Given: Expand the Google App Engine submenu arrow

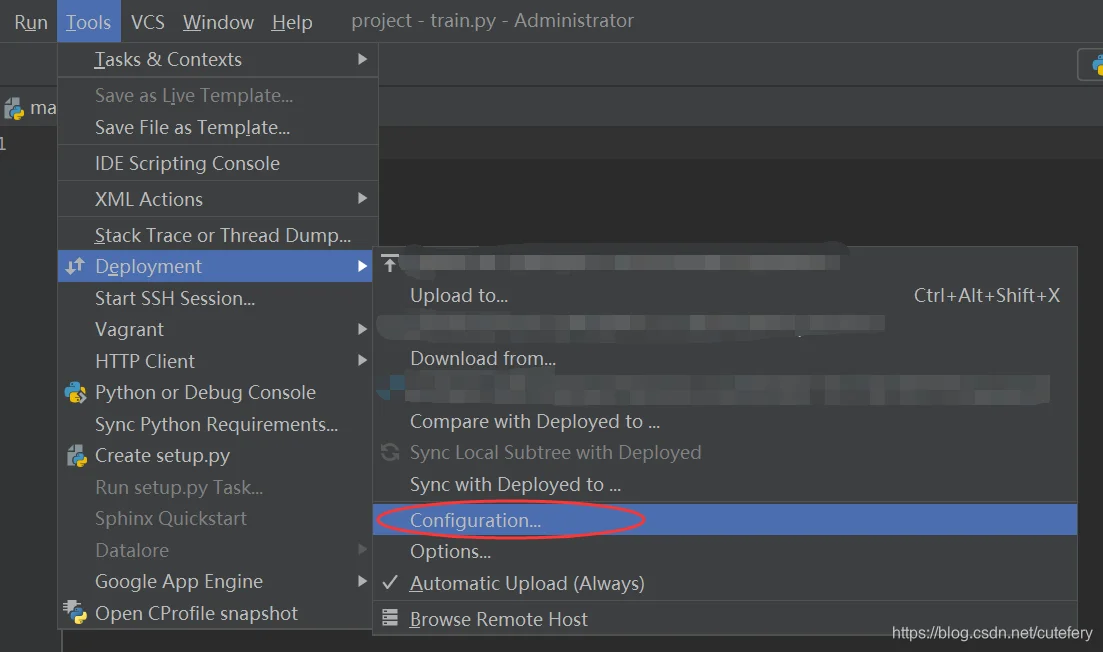Looking at the screenshot, I should point(362,582).
